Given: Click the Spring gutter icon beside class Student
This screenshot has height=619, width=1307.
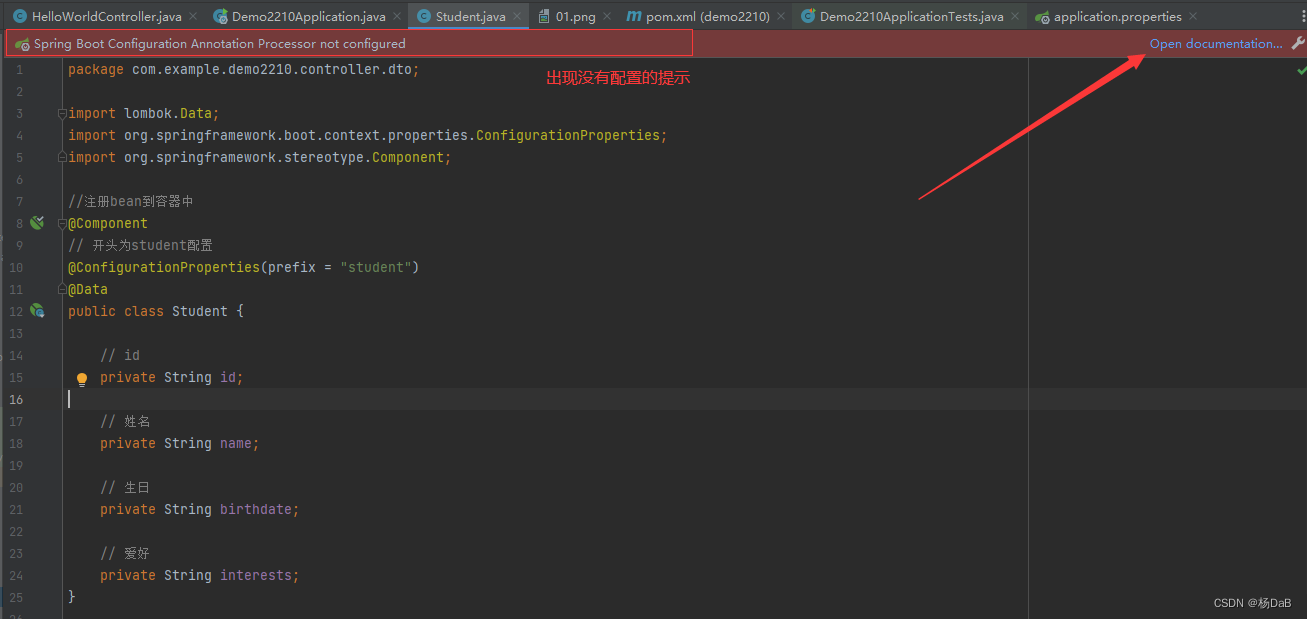Looking at the screenshot, I should point(37,311).
